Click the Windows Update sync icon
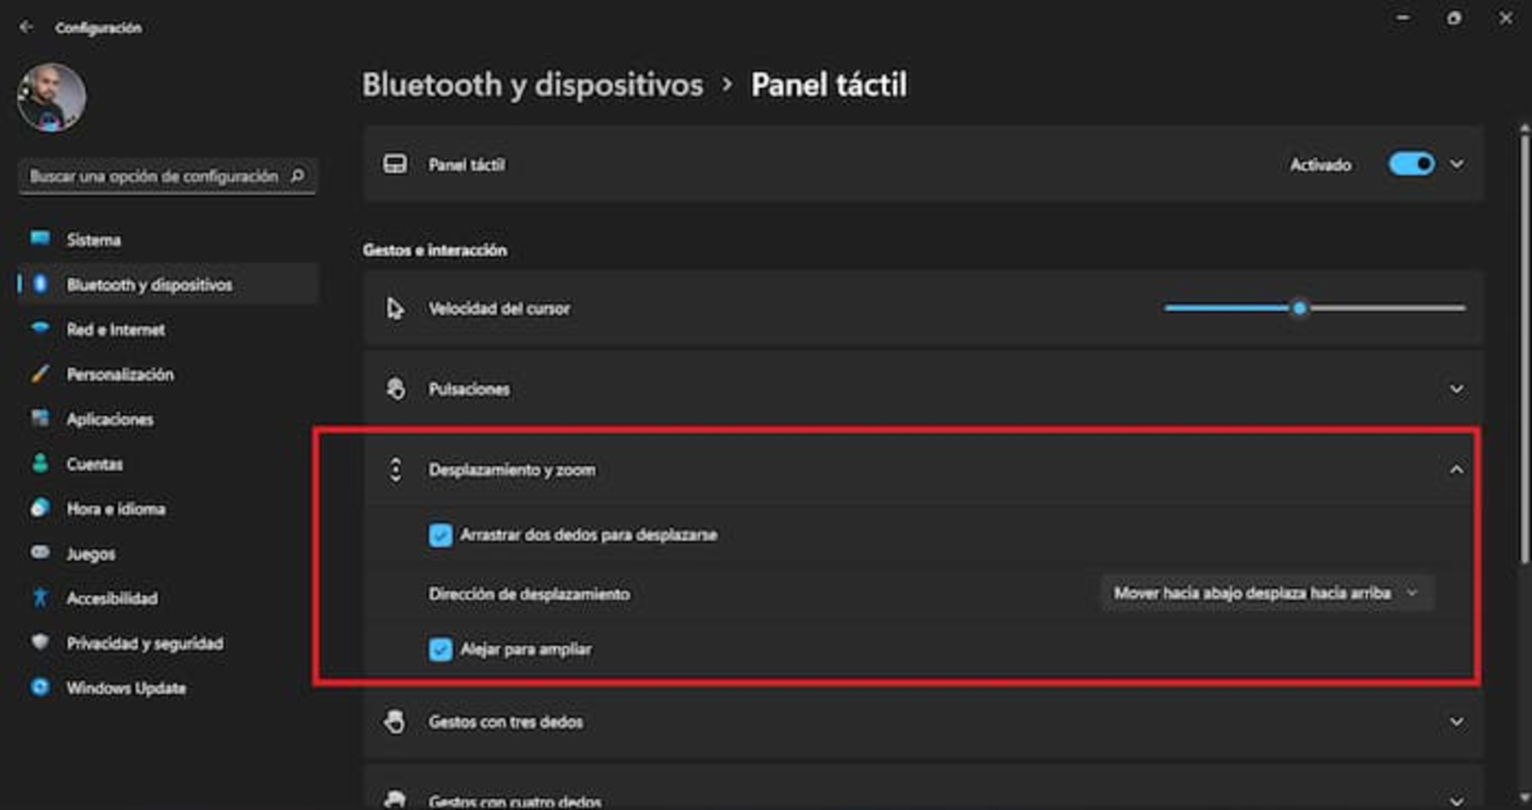This screenshot has height=810, width=1532. (x=40, y=688)
